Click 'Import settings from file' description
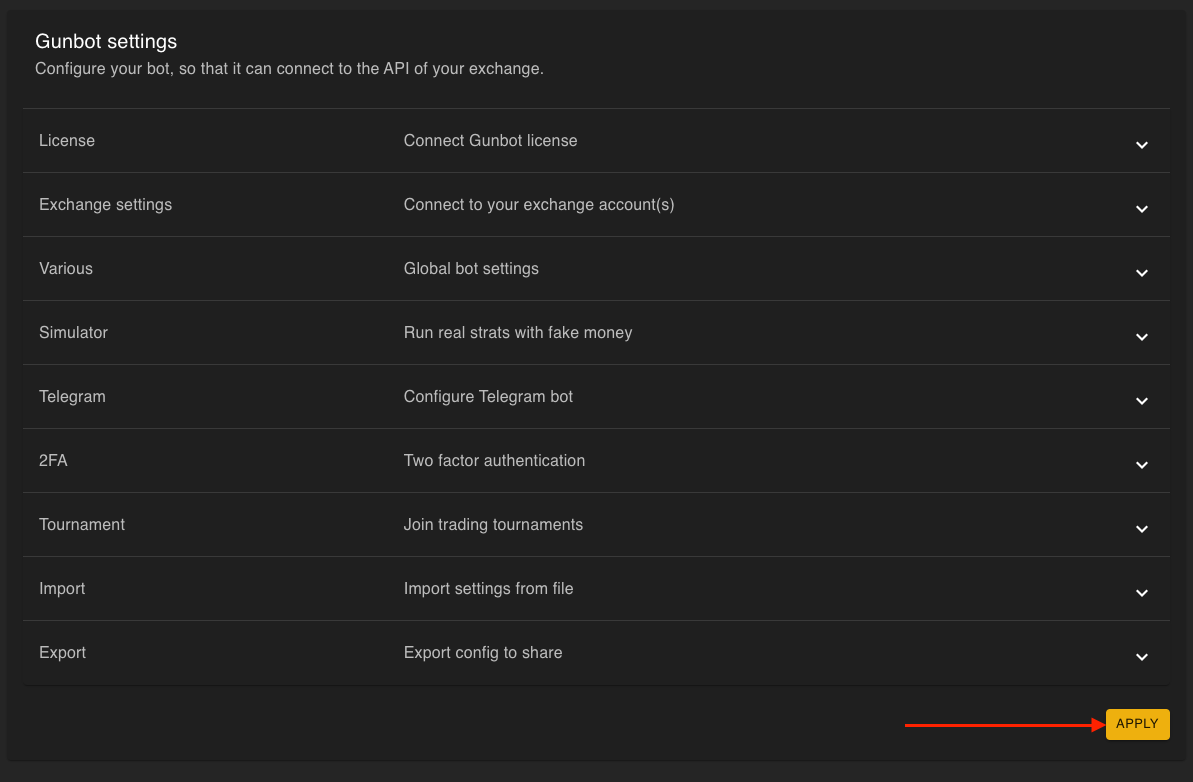The width and height of the screenshot is (1193, 782). pyautogui.click(x=488, y=588)
